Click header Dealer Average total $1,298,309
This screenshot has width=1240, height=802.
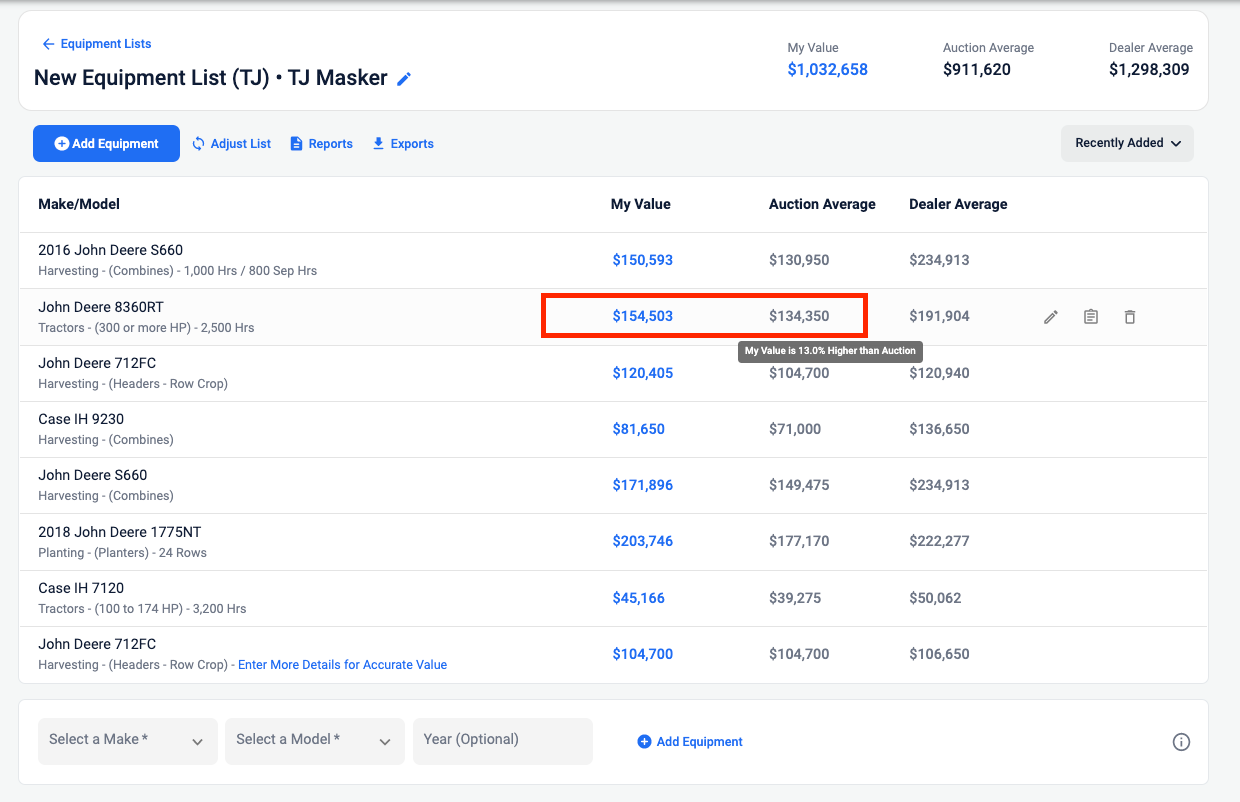pos(1149,70)
